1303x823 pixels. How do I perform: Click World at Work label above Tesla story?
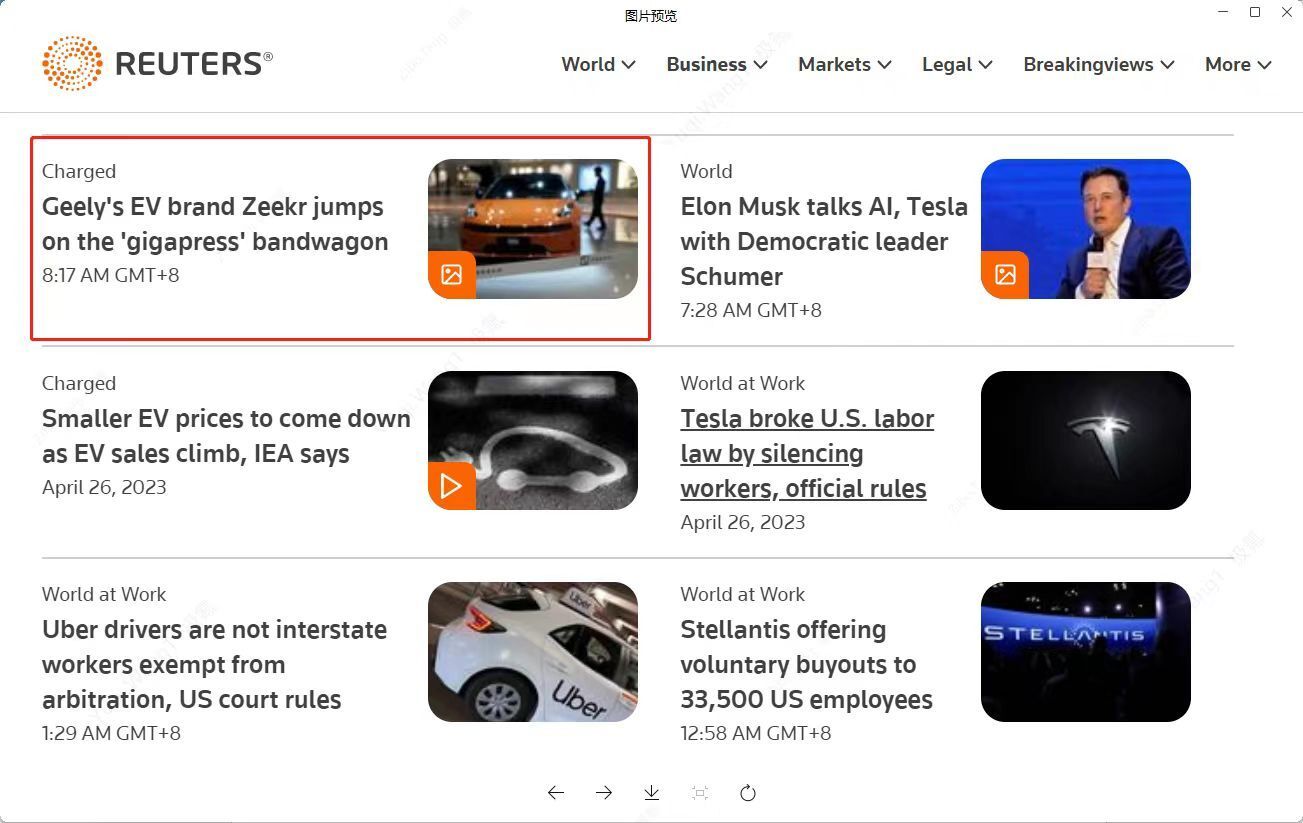click(x=742, y=383)
